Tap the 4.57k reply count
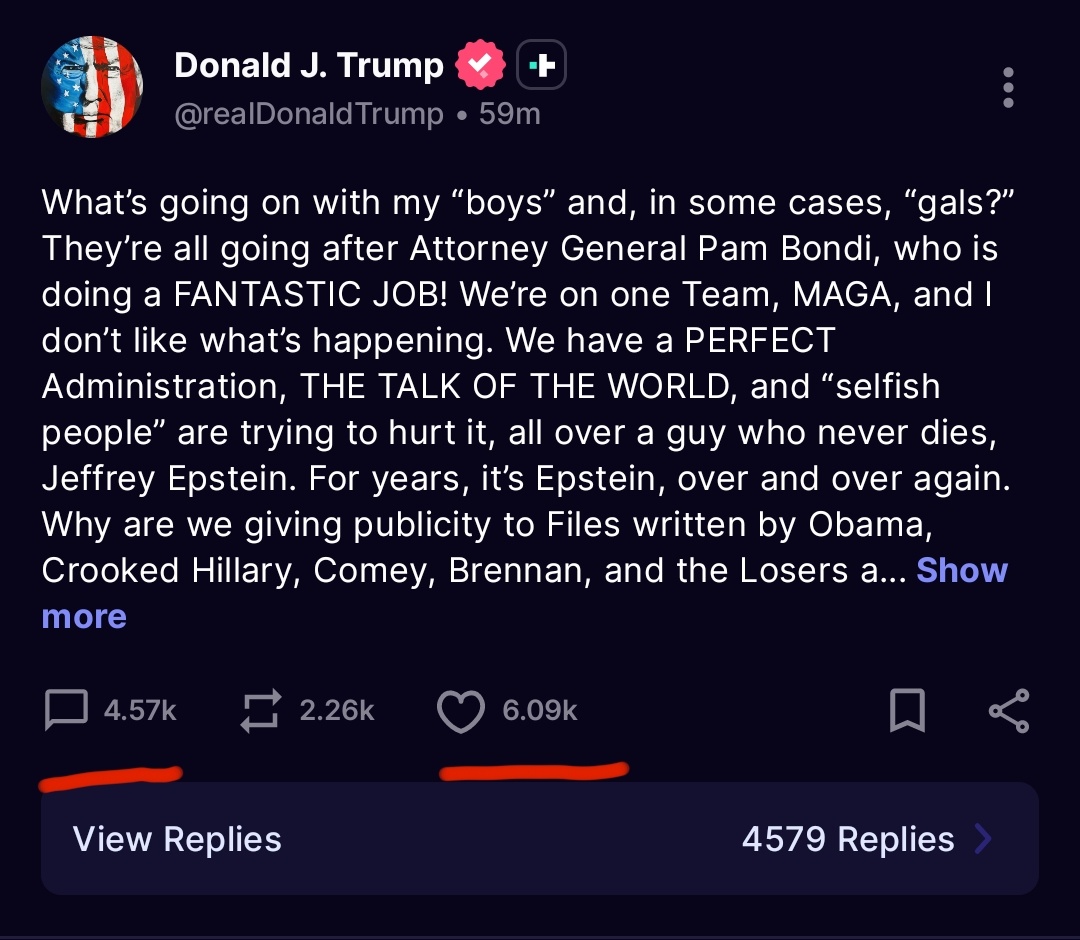 pos(140,710)
